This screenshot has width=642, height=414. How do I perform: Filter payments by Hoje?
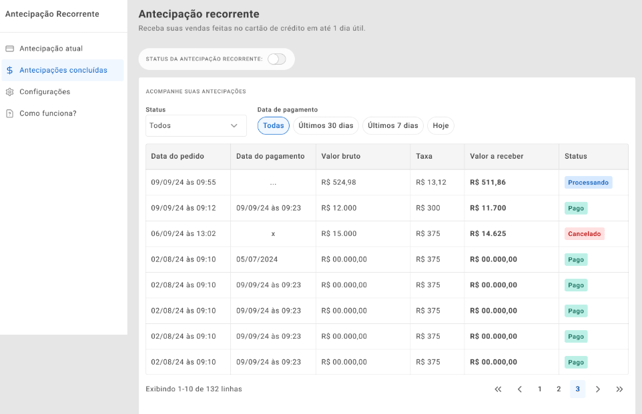[441, 126]
